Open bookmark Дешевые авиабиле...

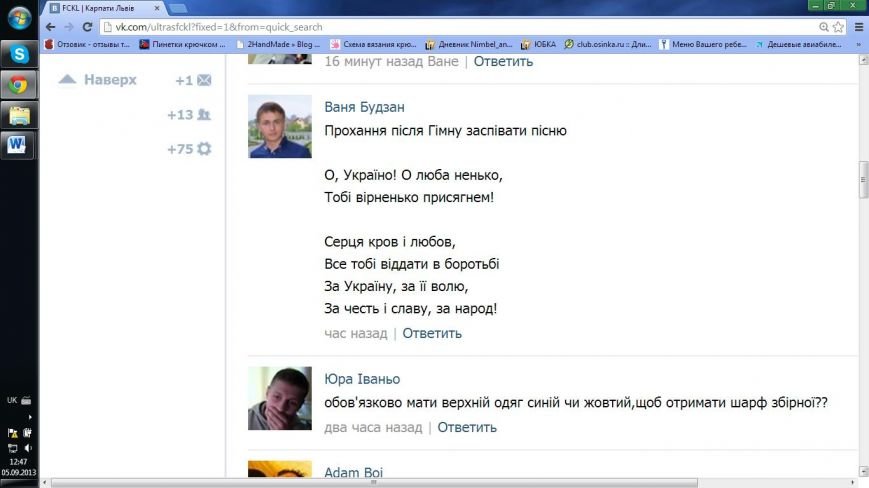799,44
